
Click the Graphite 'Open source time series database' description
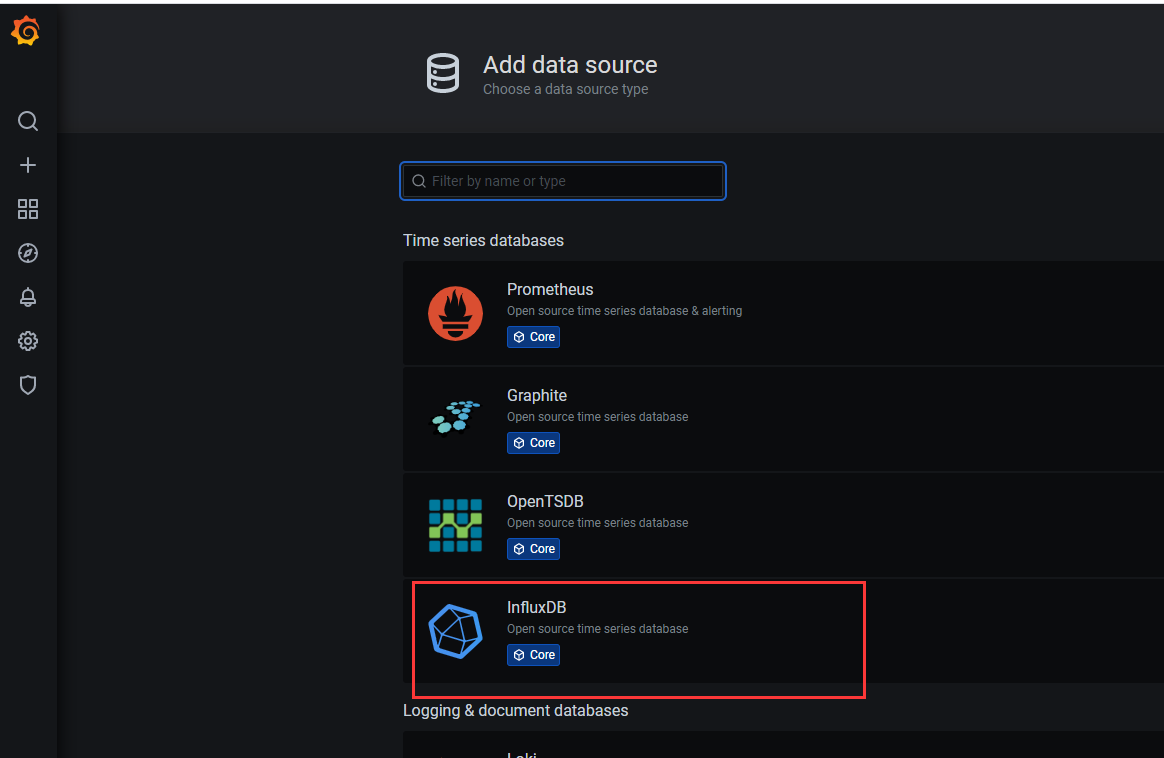pos(598,417)
